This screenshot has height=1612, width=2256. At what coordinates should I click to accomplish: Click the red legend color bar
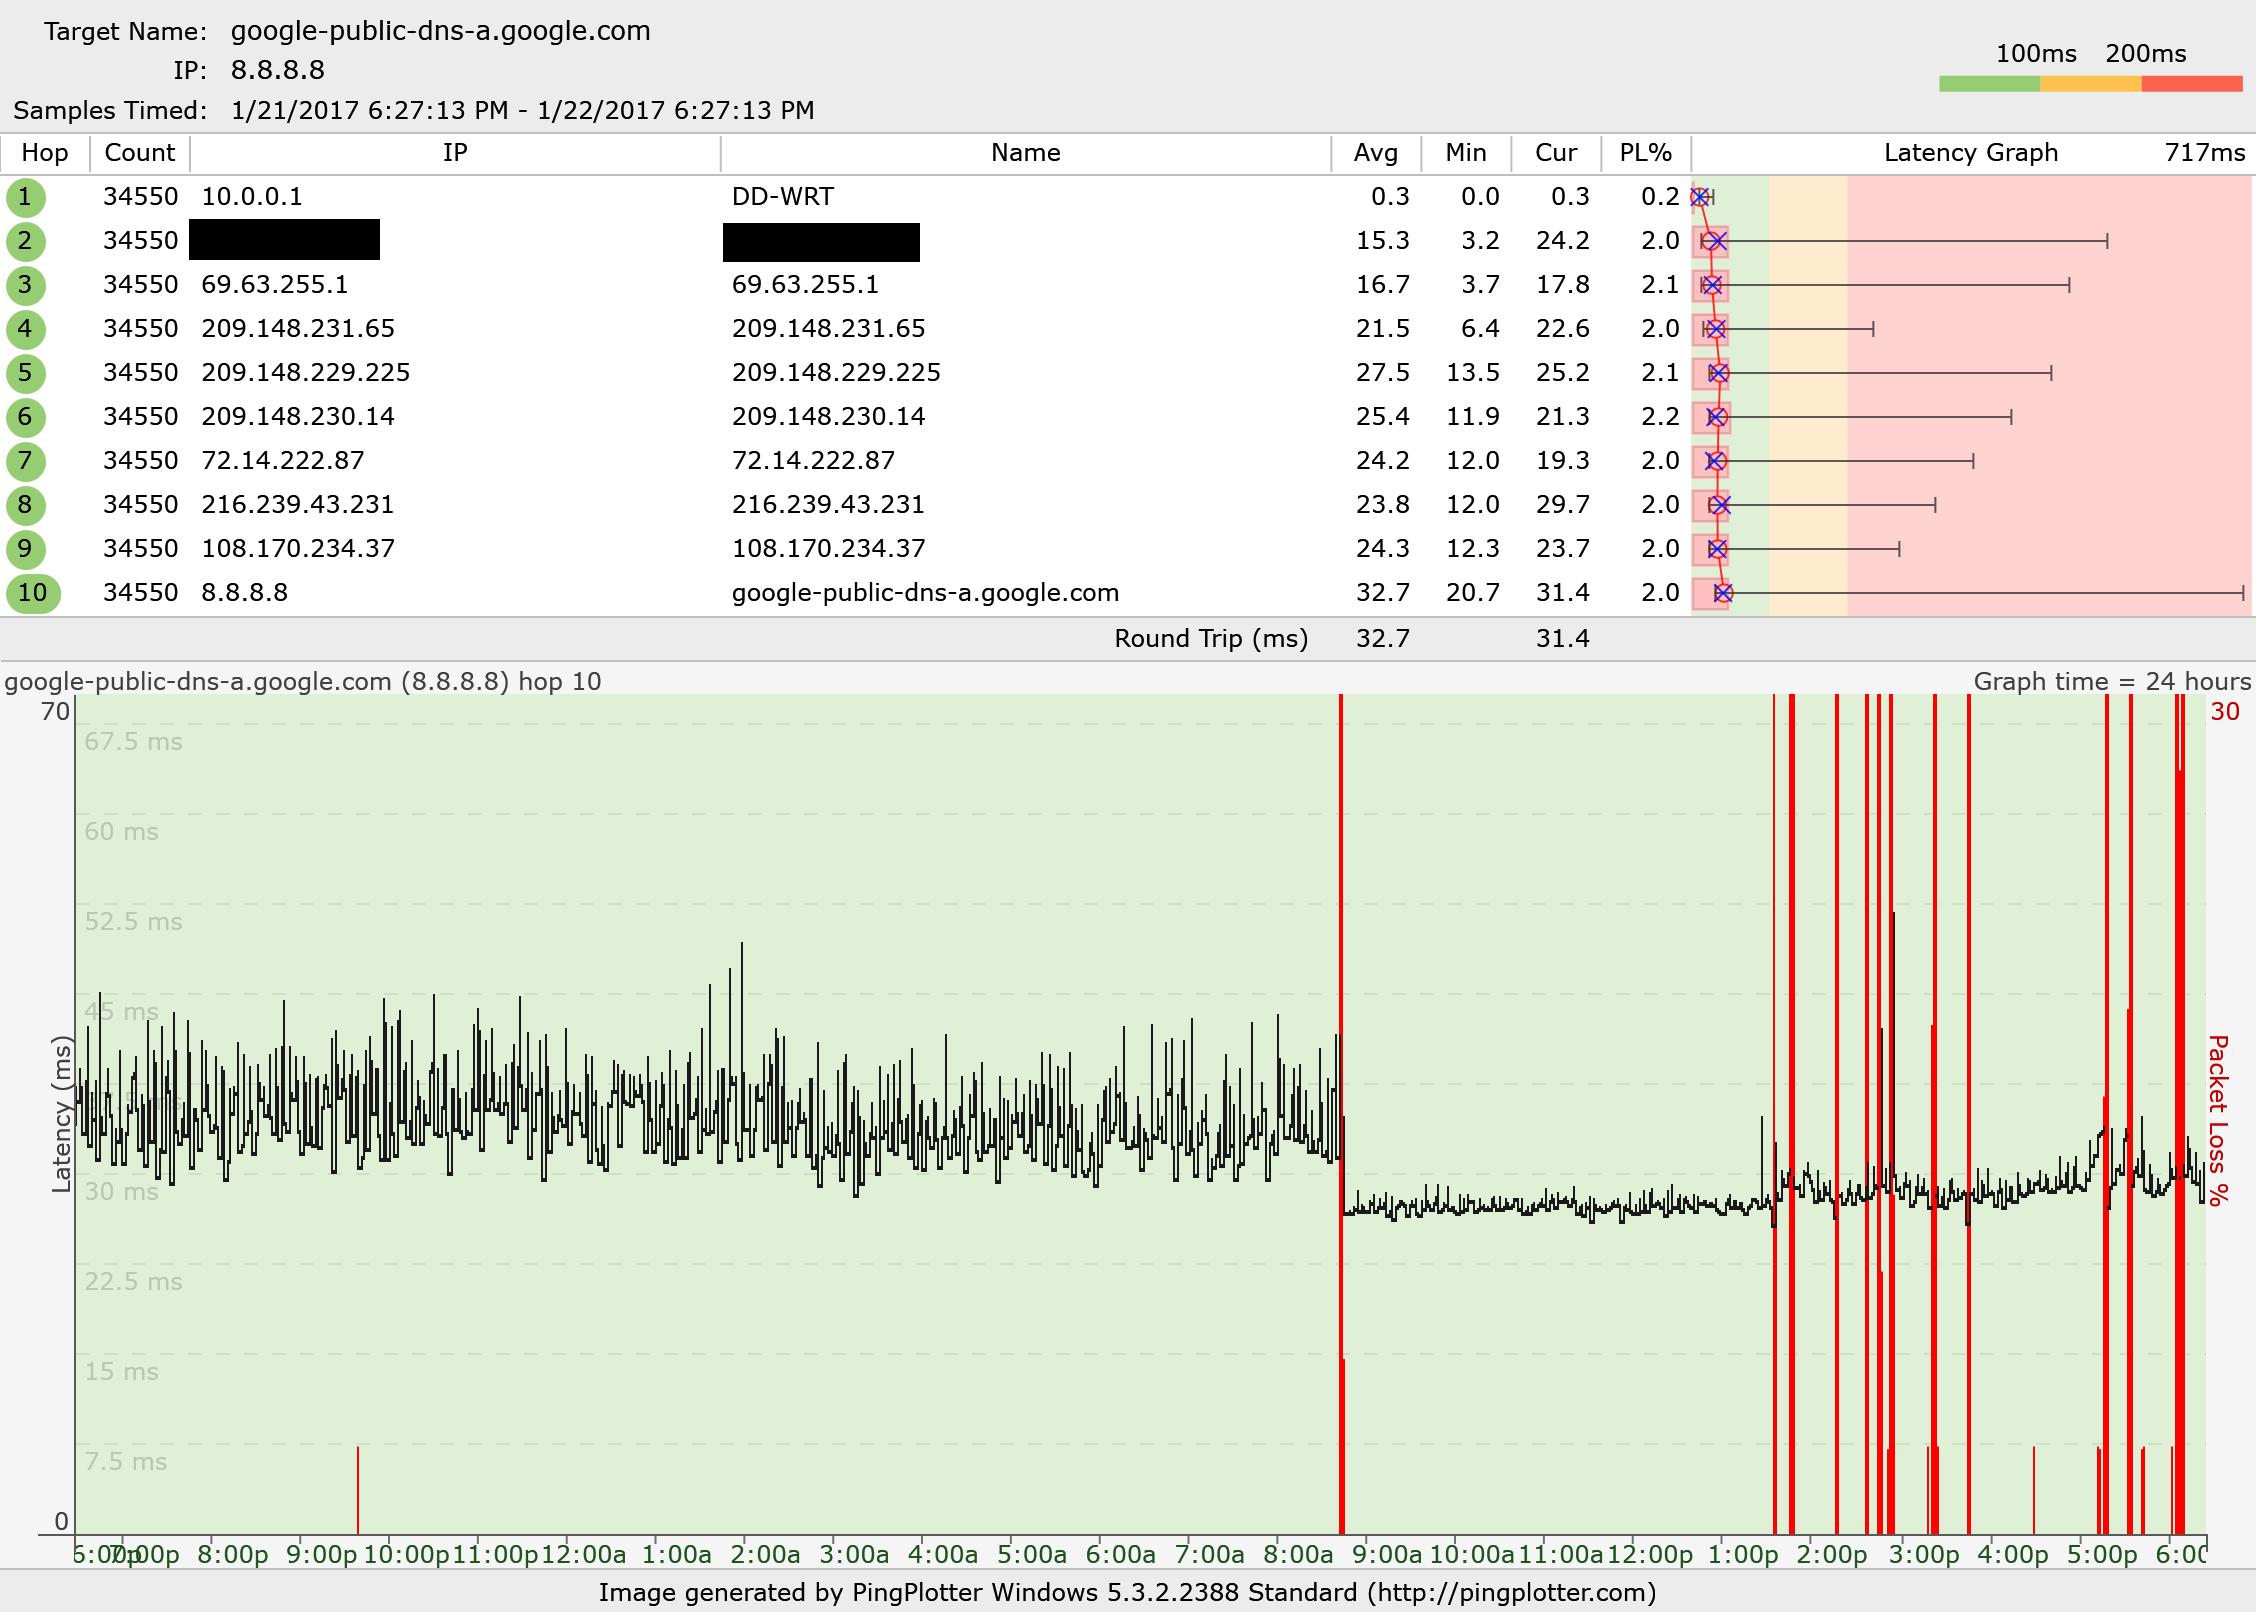coord(2192,84)
